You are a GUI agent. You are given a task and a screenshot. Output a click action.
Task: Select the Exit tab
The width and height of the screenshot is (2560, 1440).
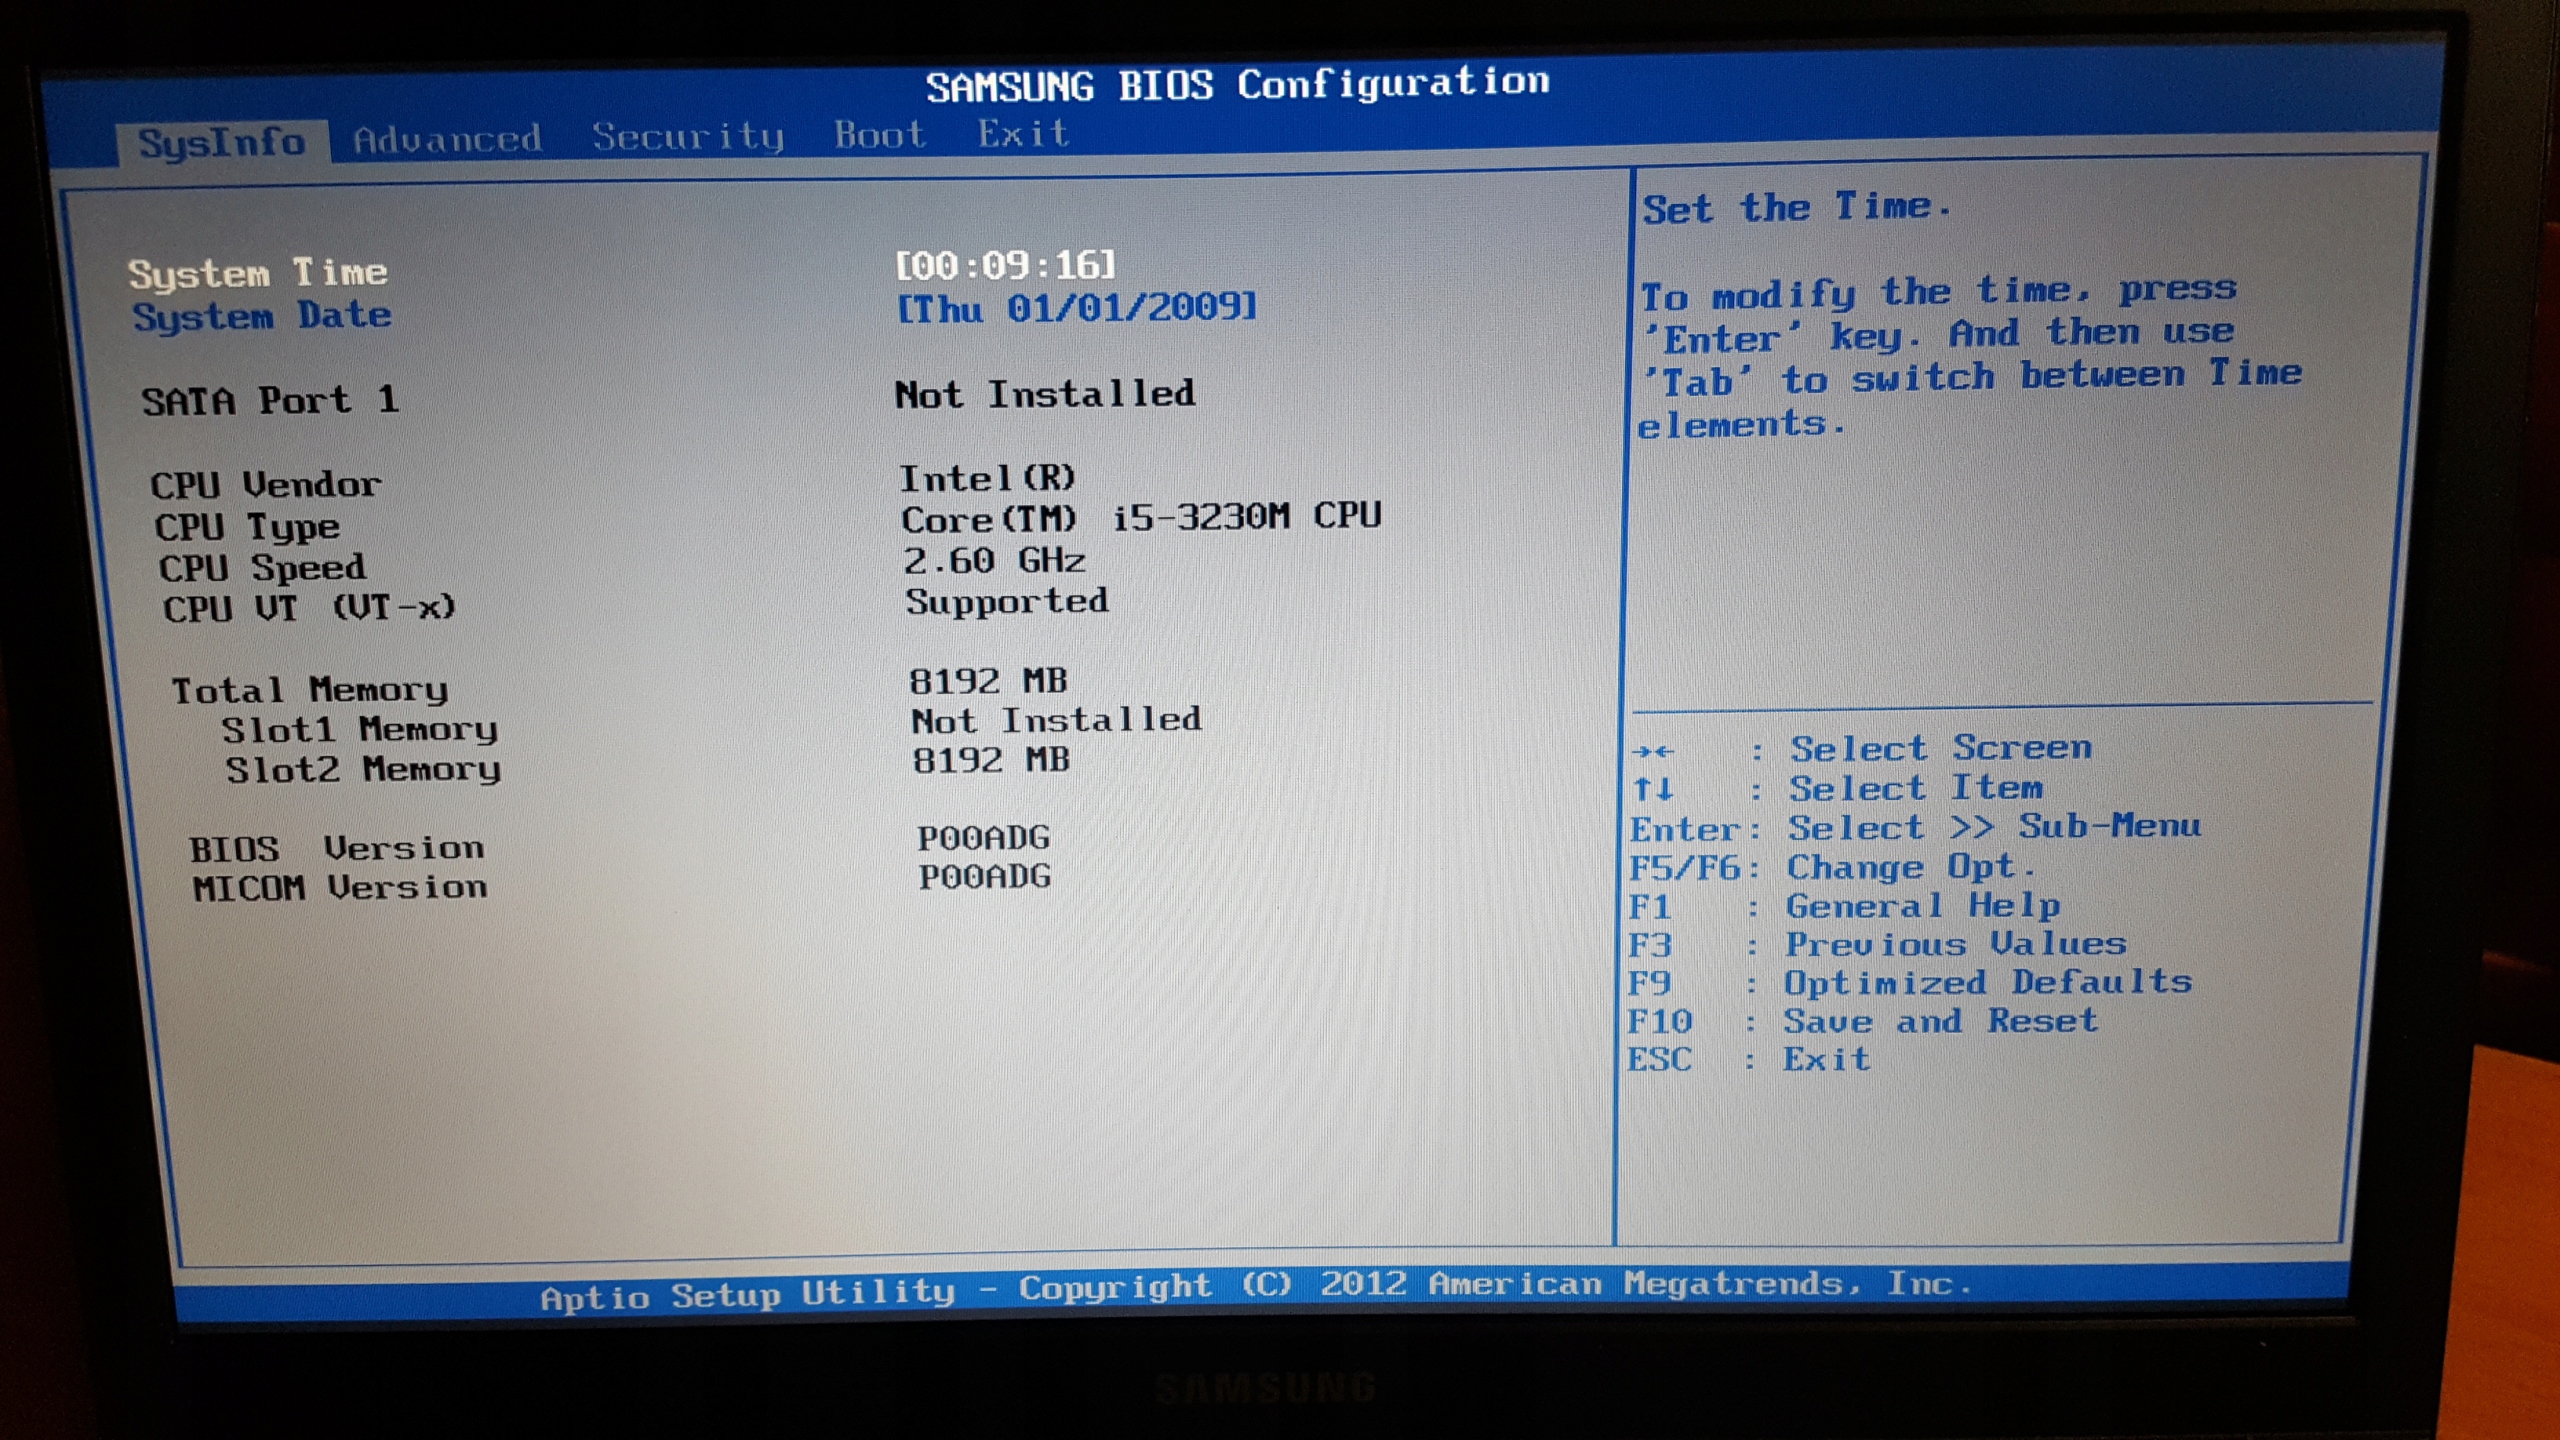click(1023, 133)
